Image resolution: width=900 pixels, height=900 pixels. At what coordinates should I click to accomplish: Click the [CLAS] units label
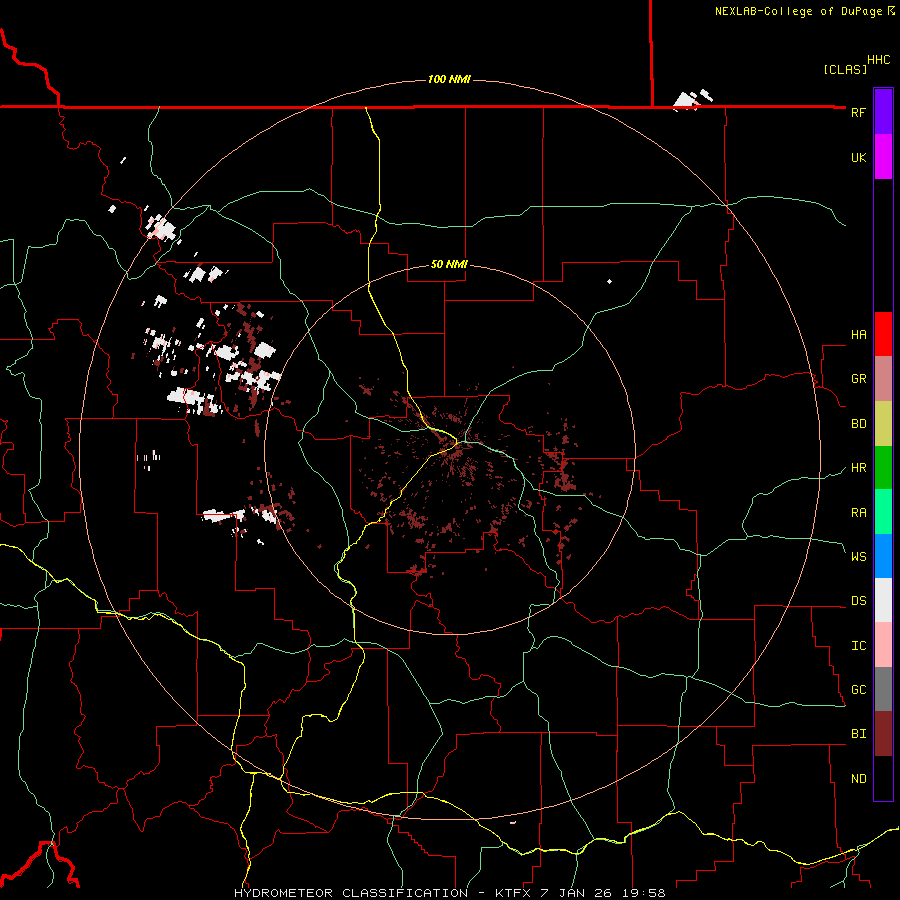point(845,69)
